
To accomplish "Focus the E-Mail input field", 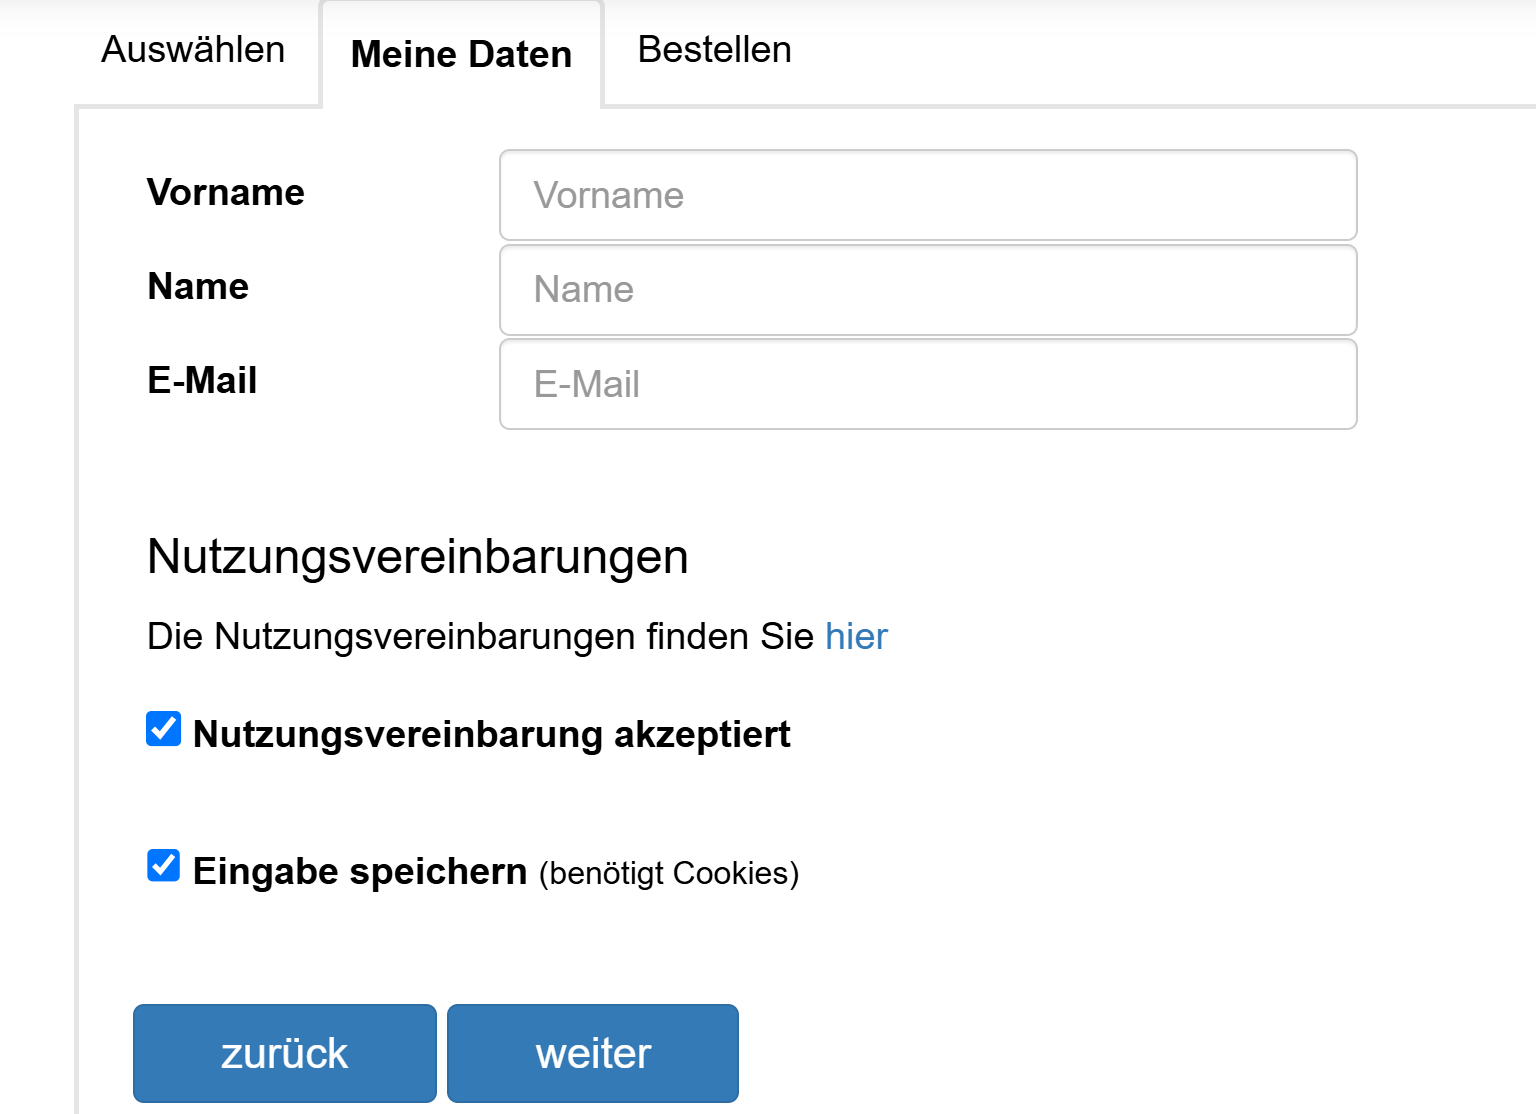I will coord(927,384).
